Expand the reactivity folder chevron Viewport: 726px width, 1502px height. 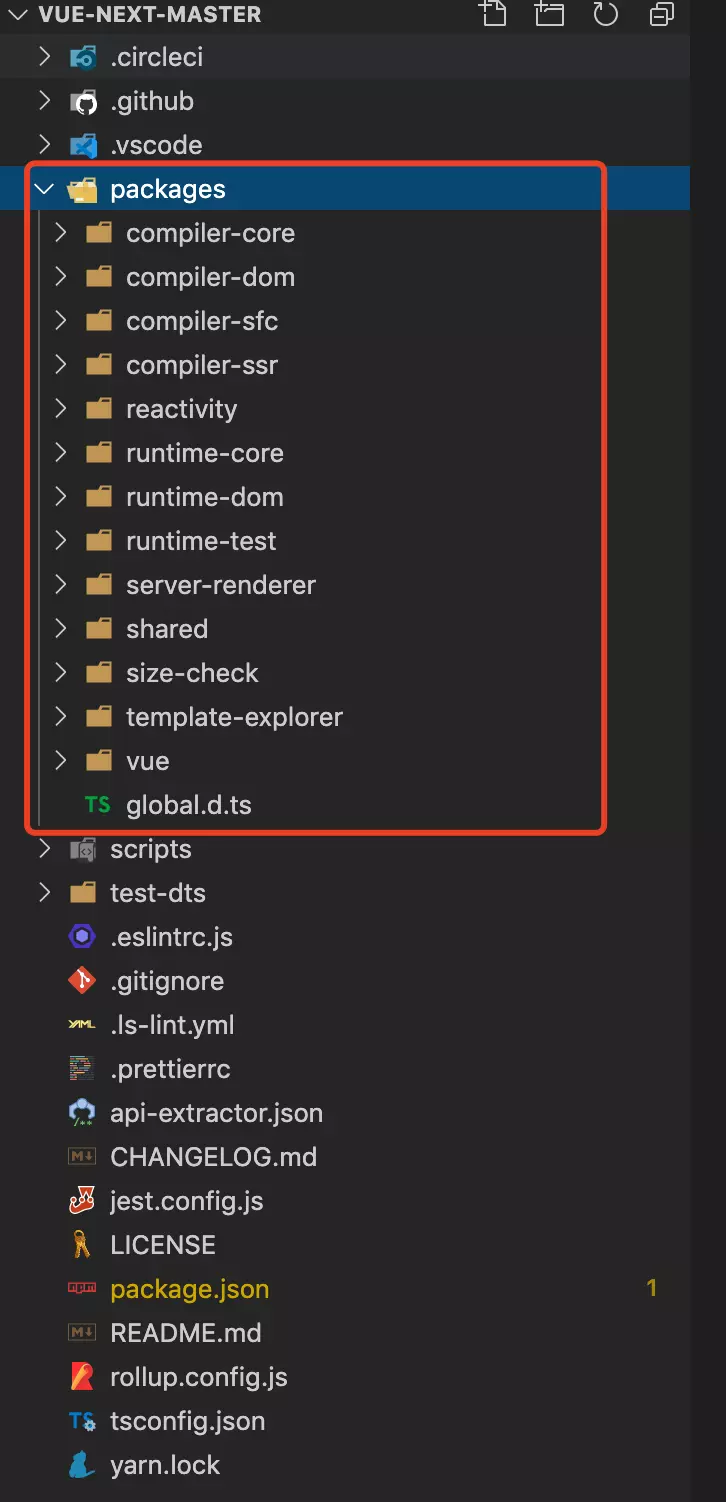point(61,409)
